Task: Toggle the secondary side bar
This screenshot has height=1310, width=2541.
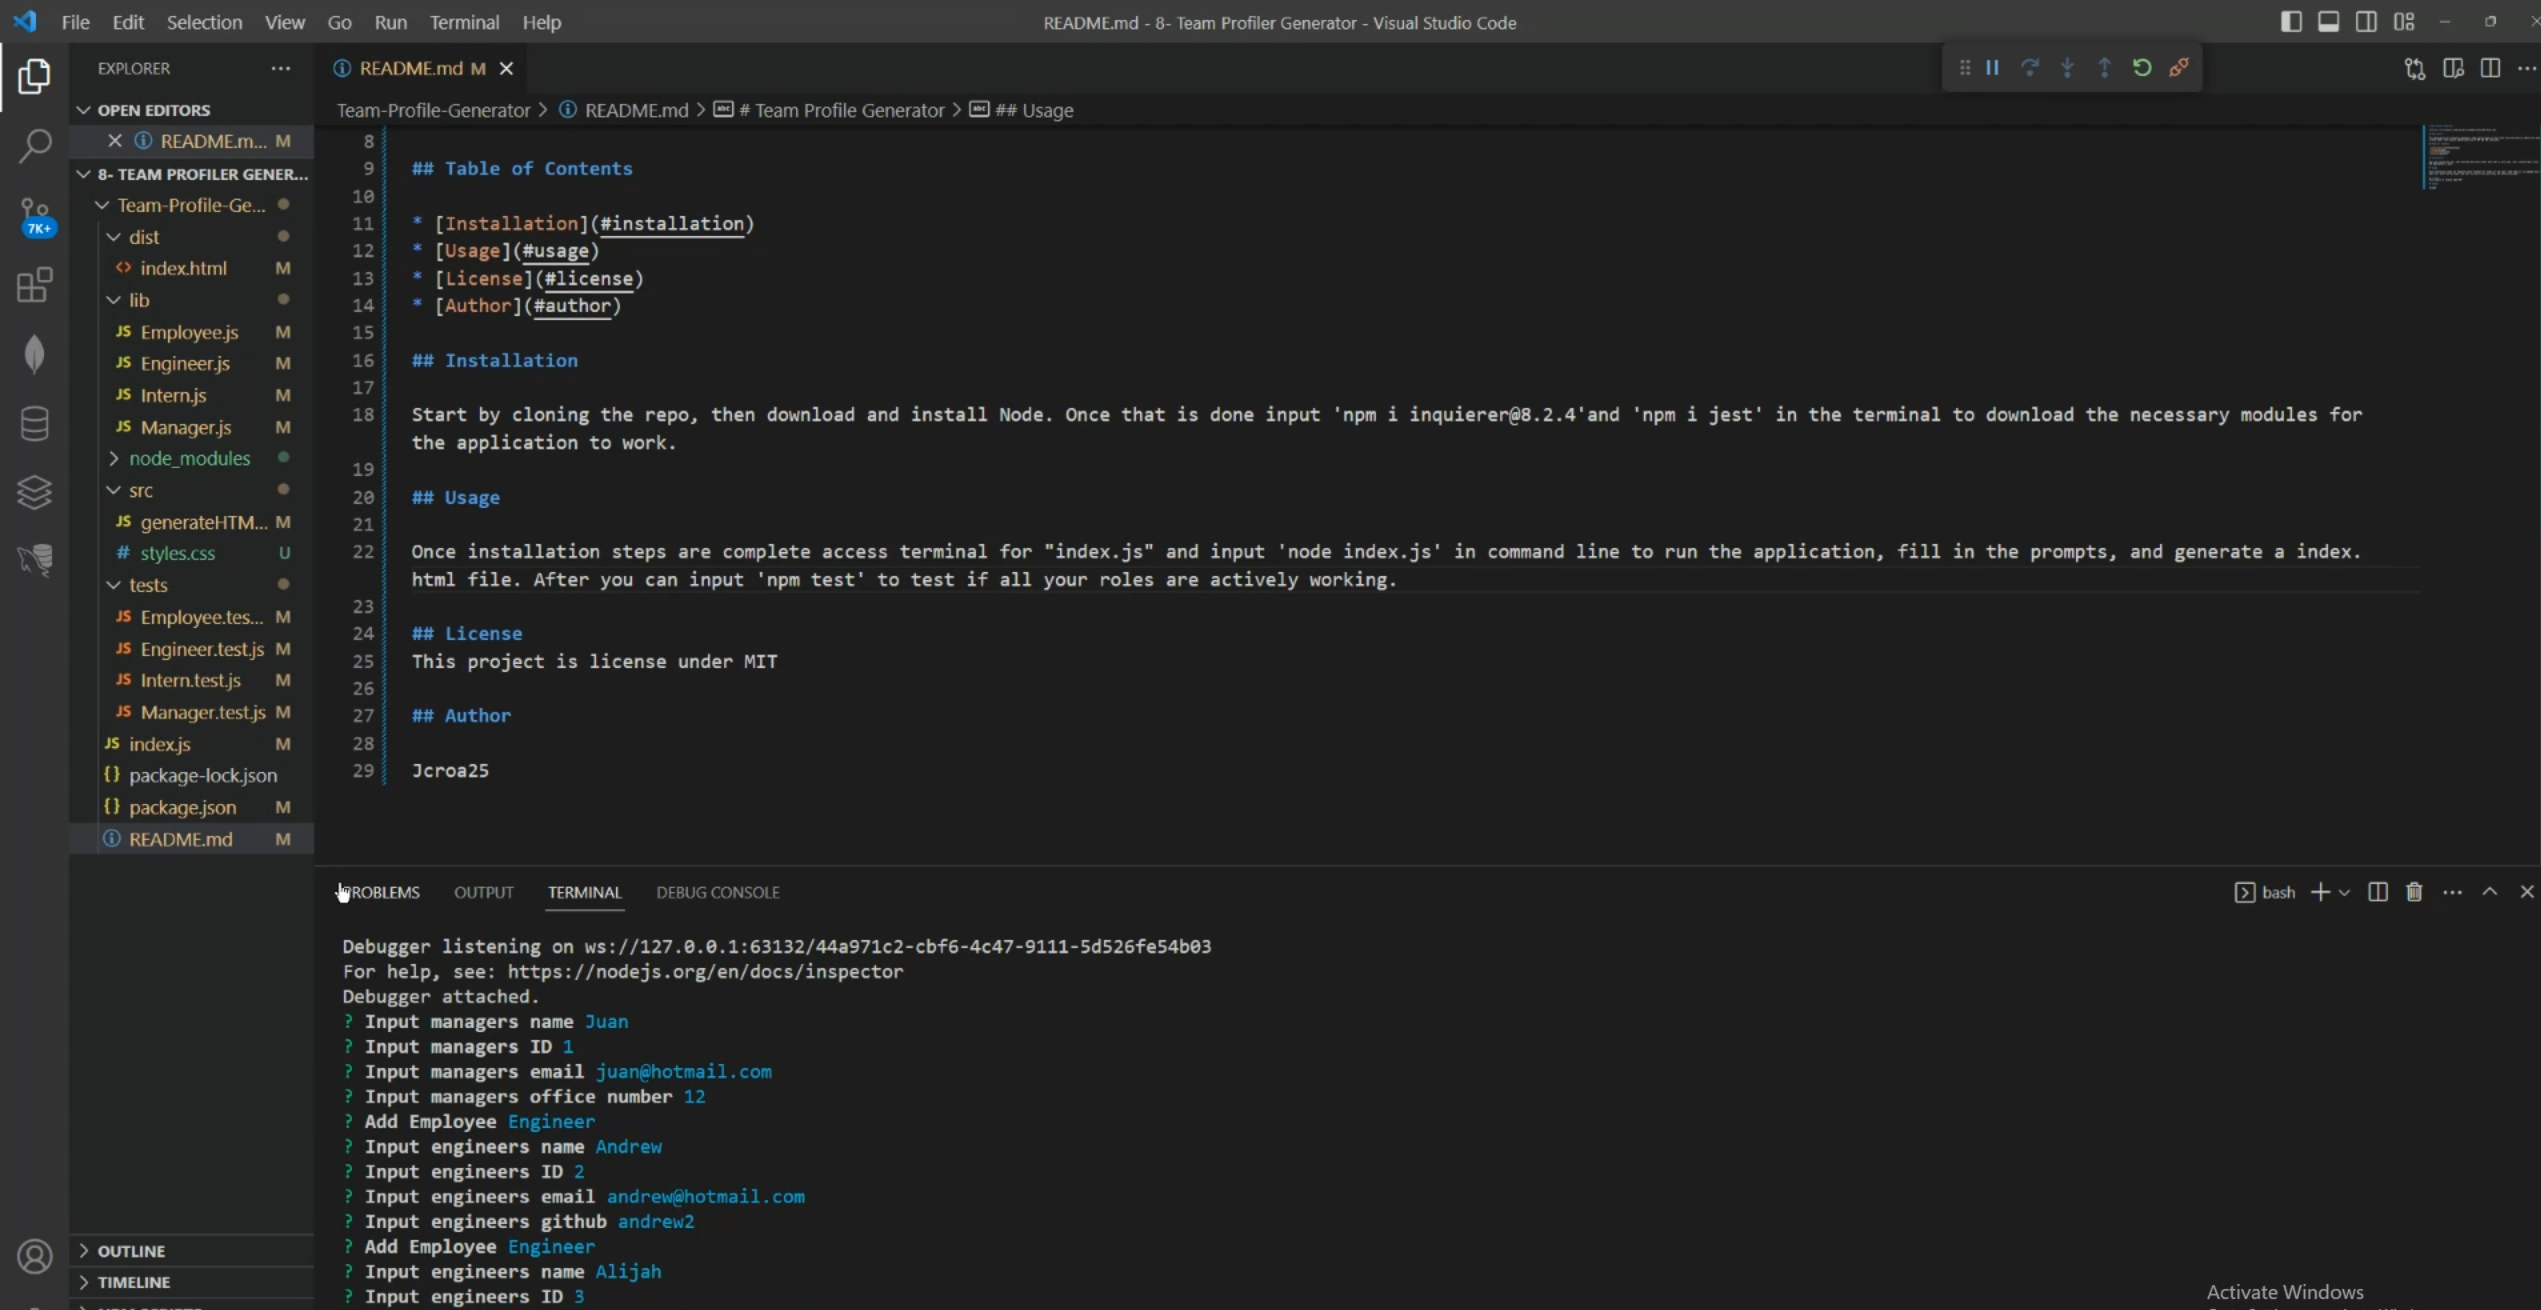Action: click(x=2366, y=22)
